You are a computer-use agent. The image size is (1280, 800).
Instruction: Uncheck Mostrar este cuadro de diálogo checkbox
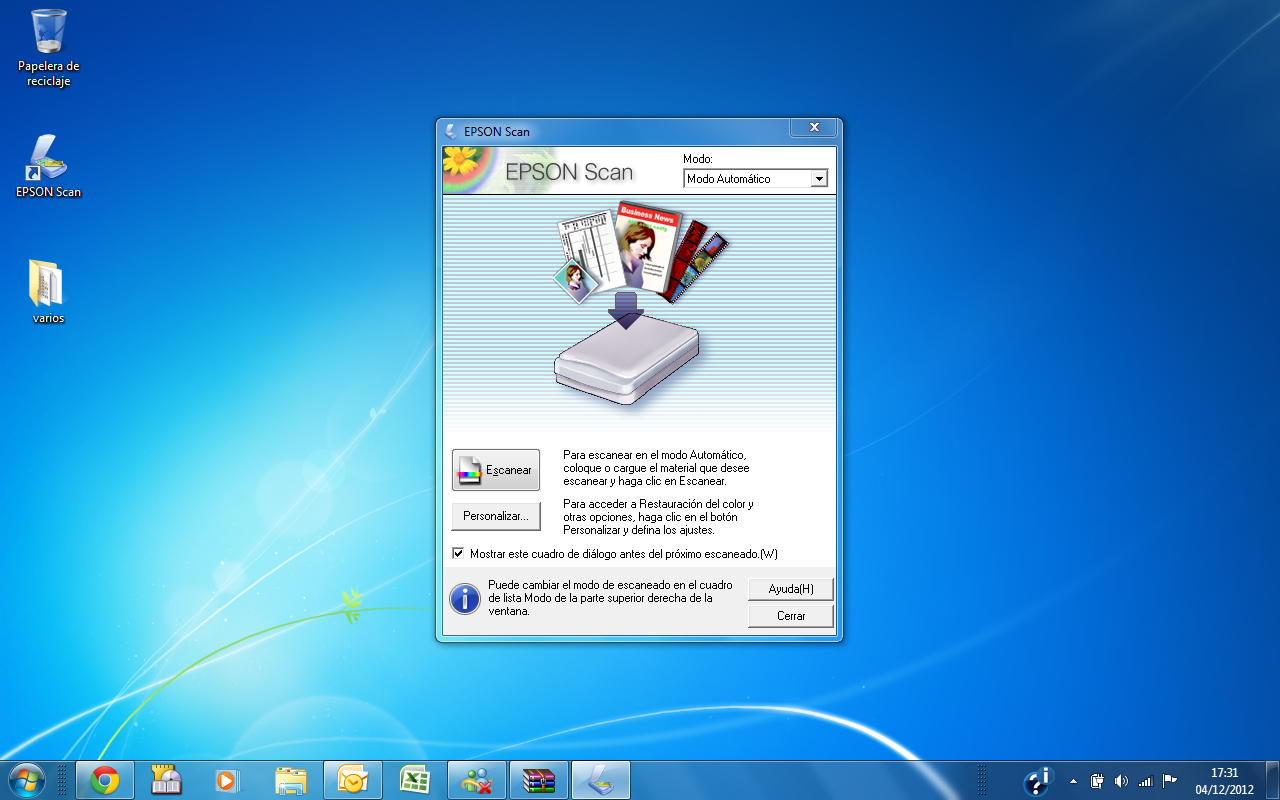point(459,553)
